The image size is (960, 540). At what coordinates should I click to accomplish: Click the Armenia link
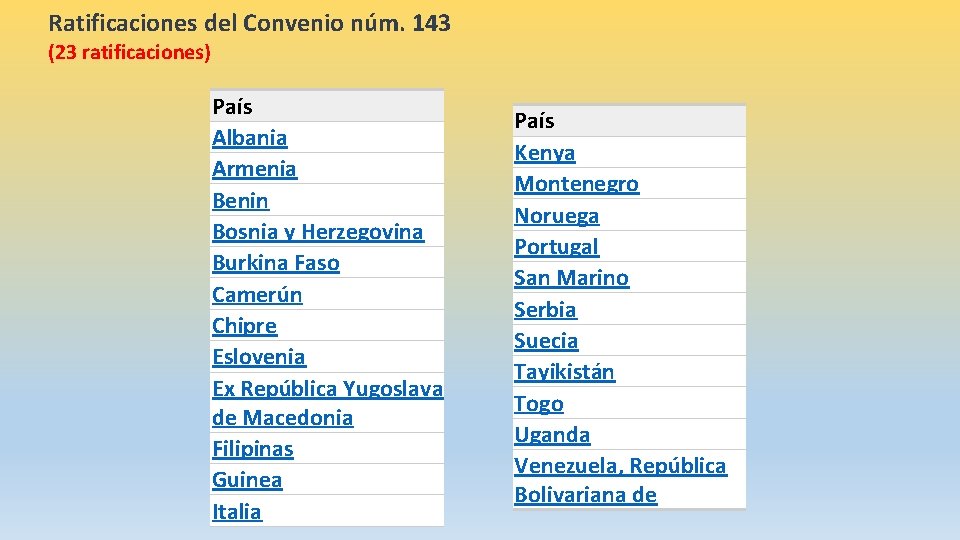(x=254, y=169)
